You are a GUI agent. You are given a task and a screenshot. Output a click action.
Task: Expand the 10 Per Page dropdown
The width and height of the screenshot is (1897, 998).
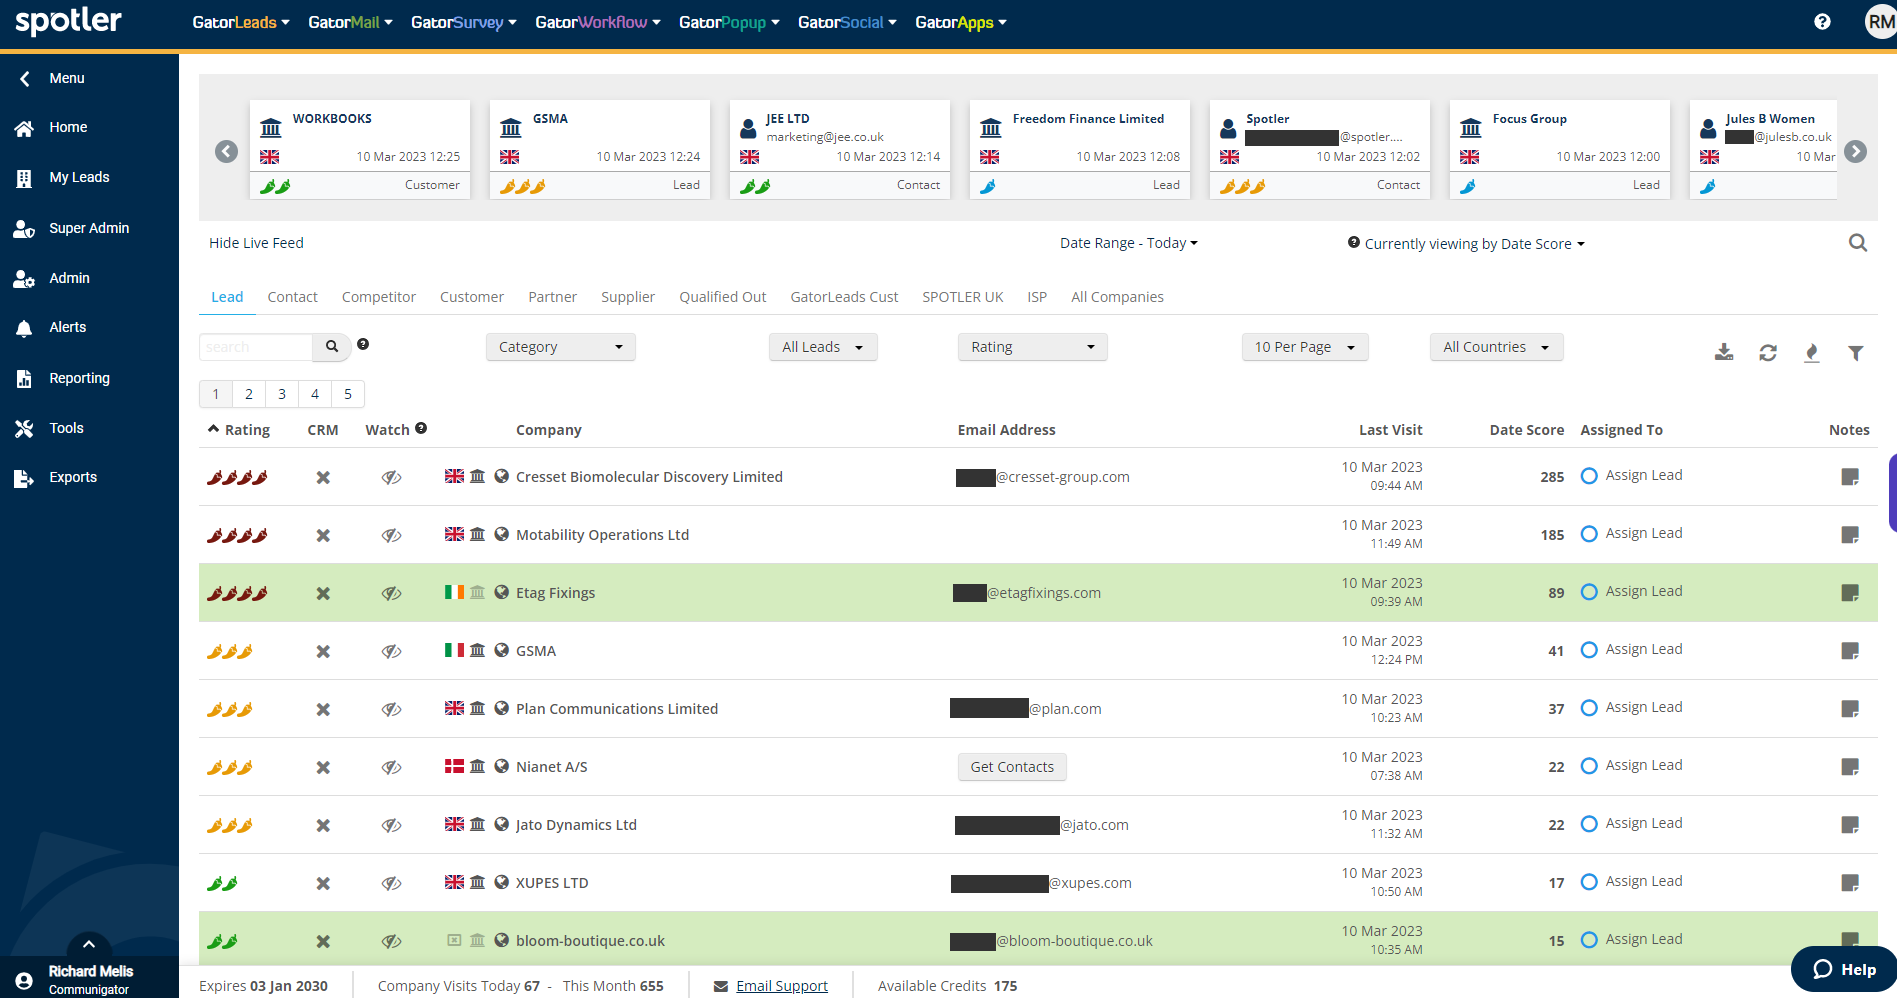click(1304, 347)
